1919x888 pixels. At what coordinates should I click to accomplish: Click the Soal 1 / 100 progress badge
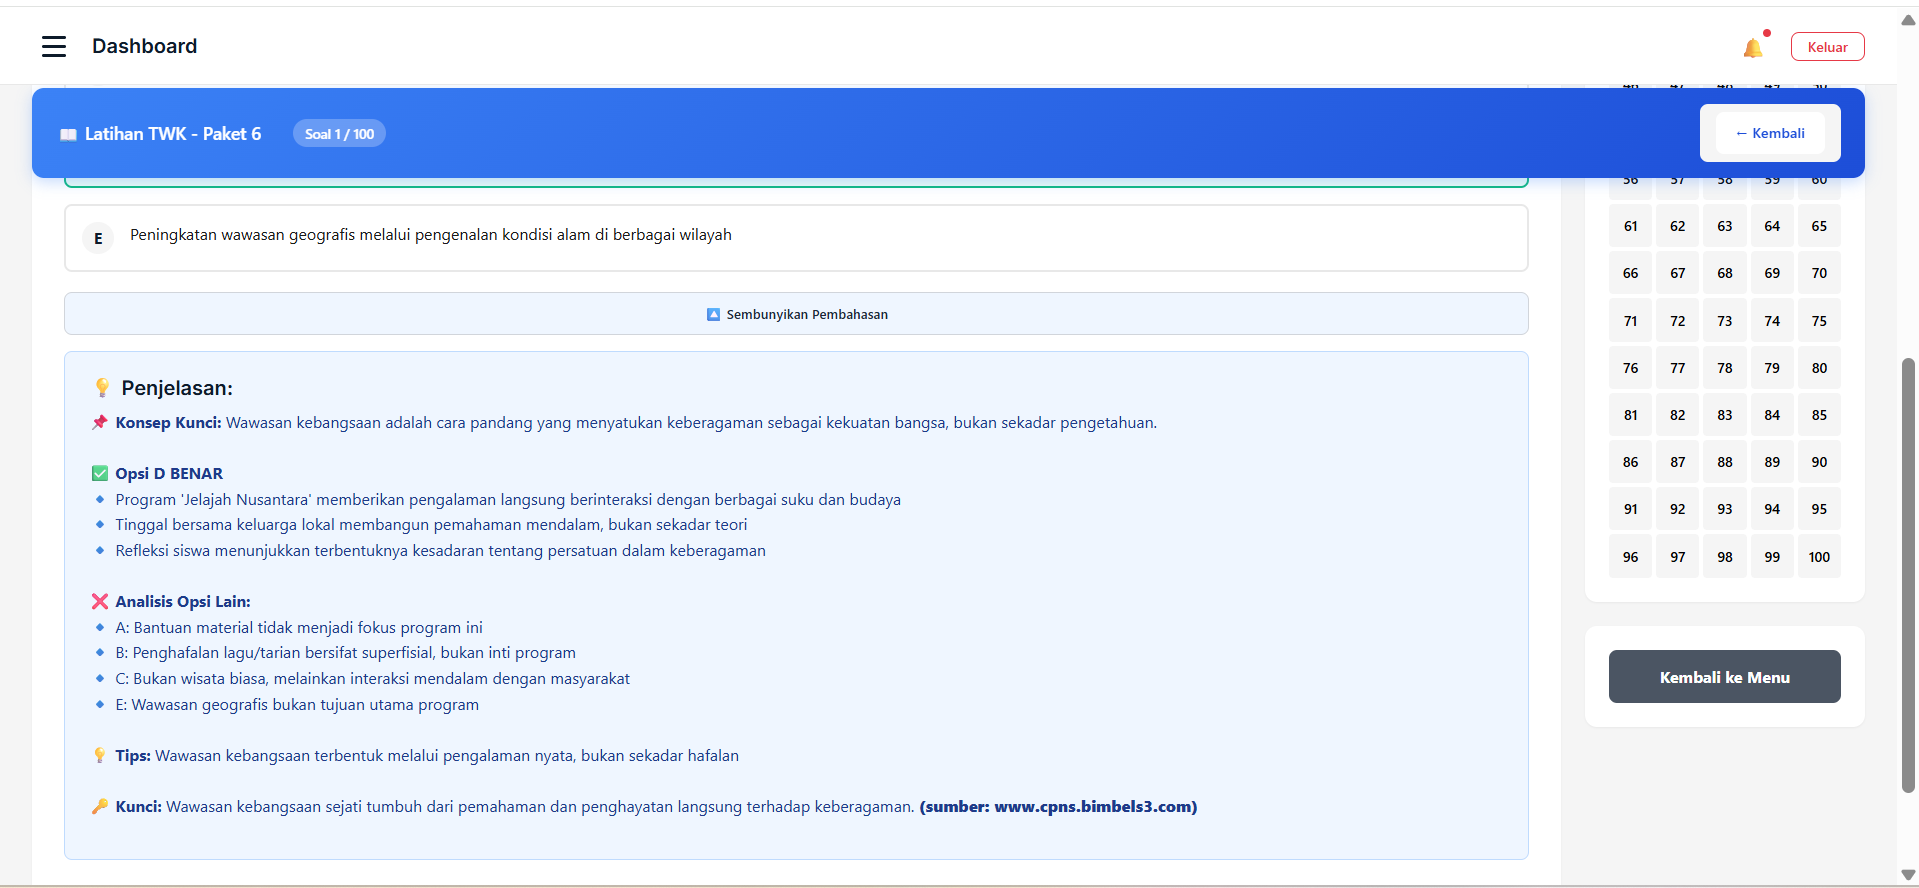[339, 134]
